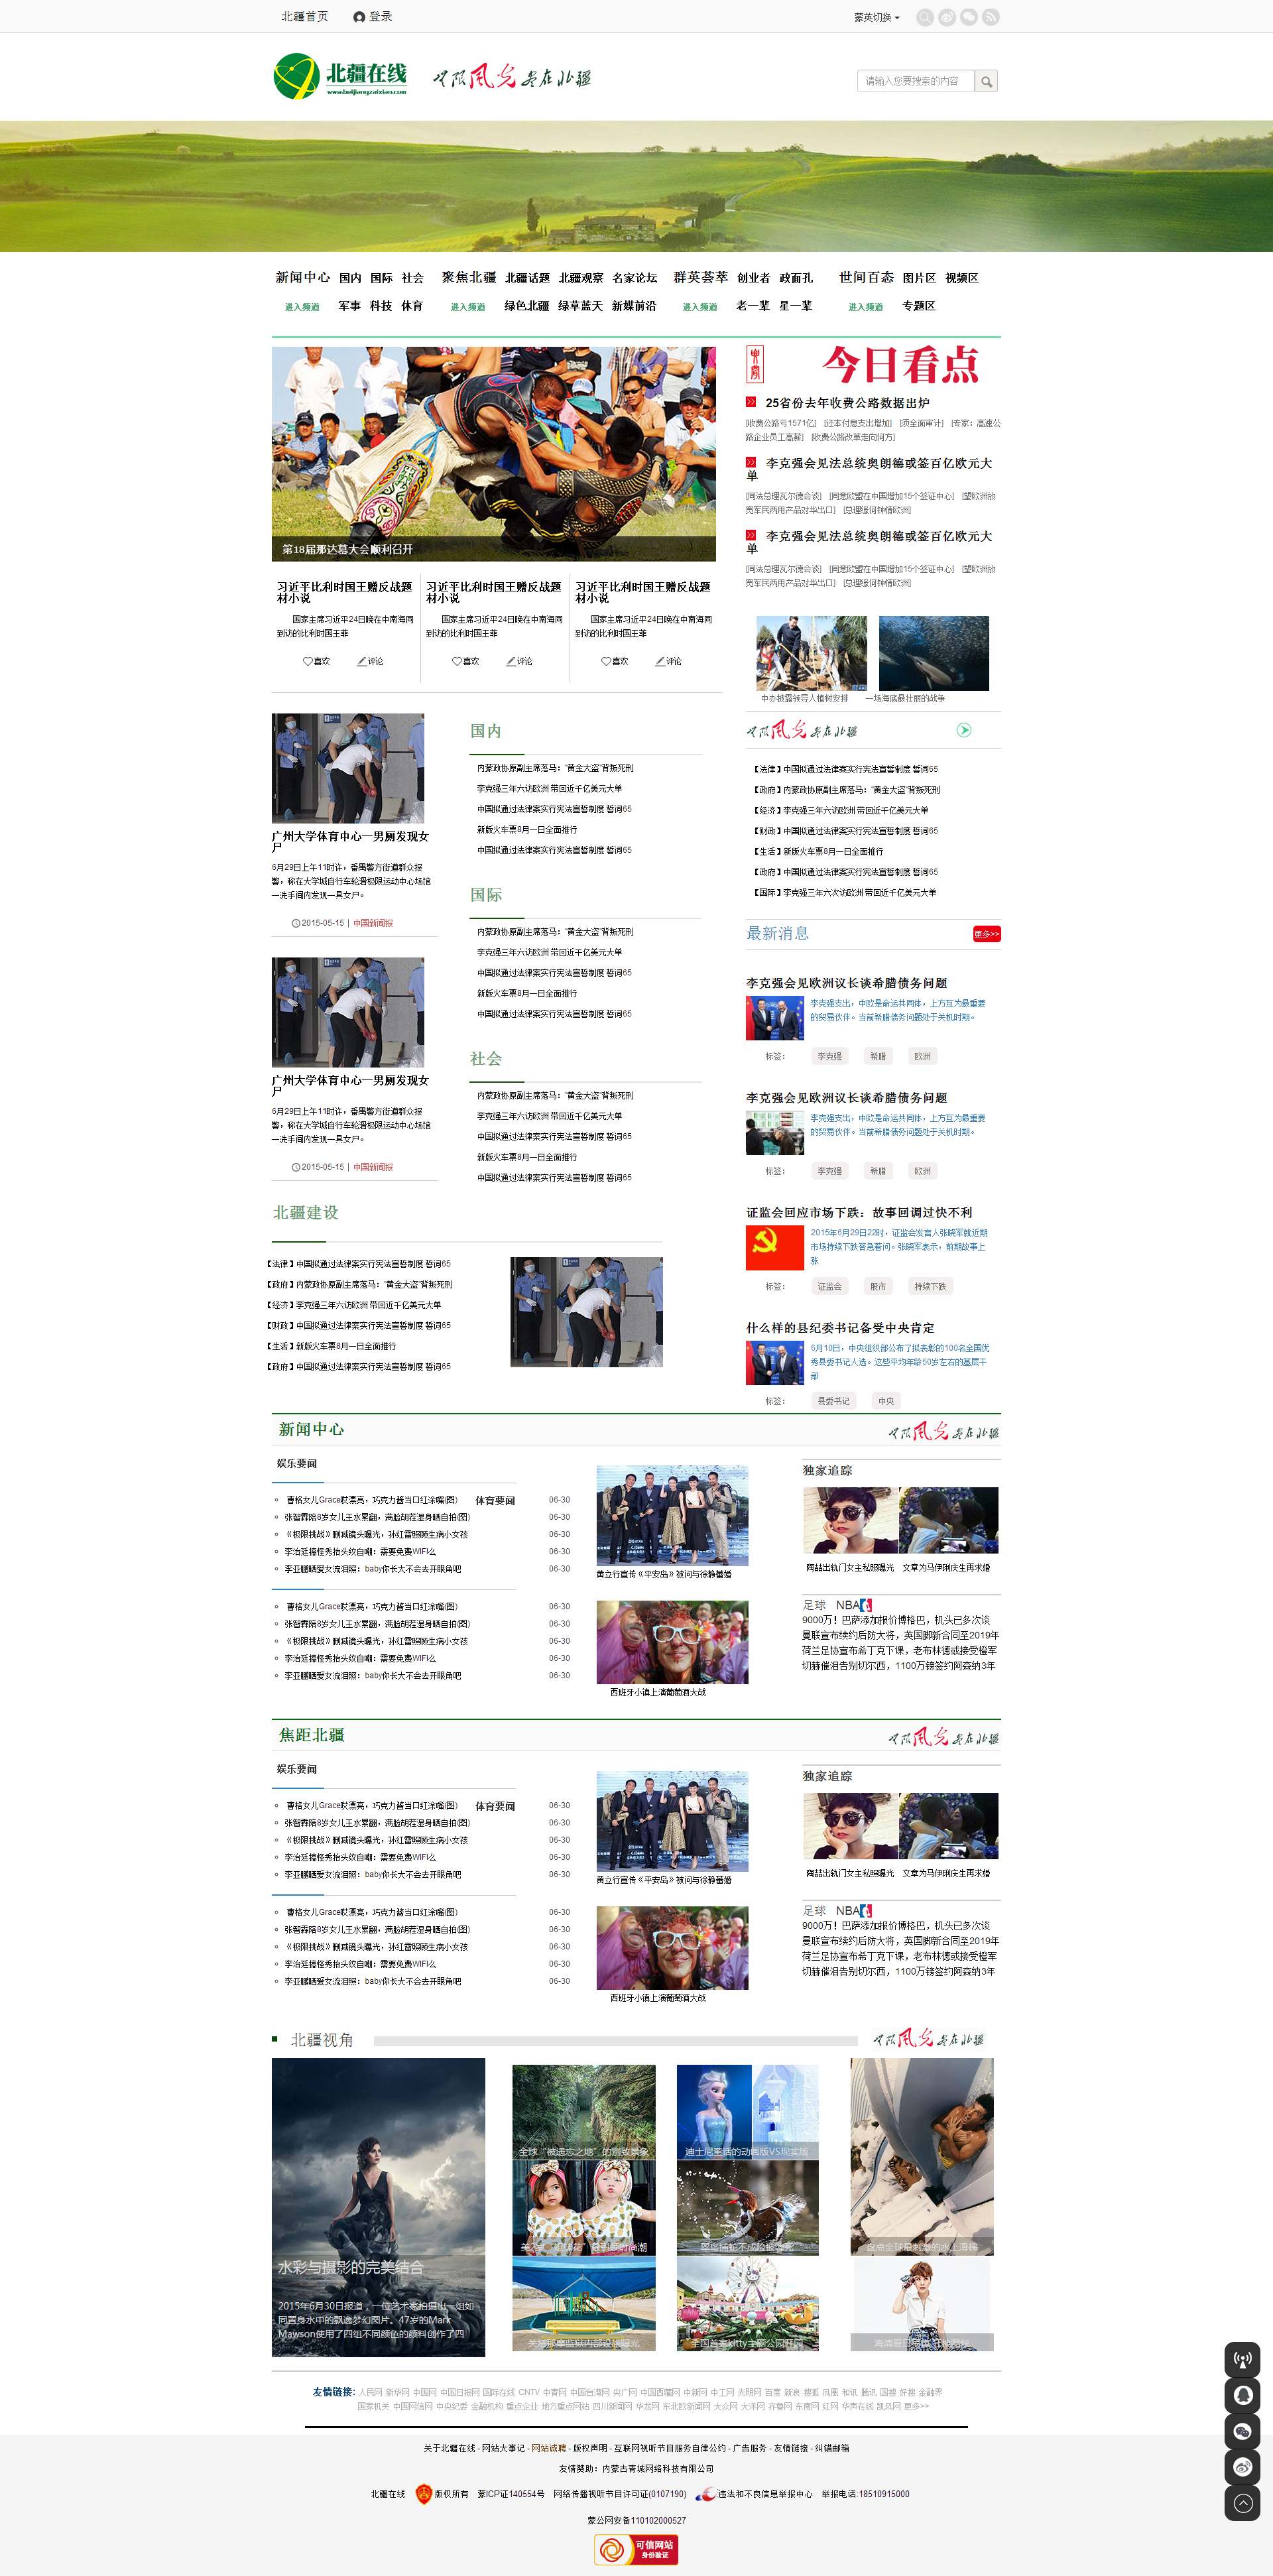Open article 证监会回应市场下跌
Viewport: 1273px width, 2576px height.
click(858, 1212)
